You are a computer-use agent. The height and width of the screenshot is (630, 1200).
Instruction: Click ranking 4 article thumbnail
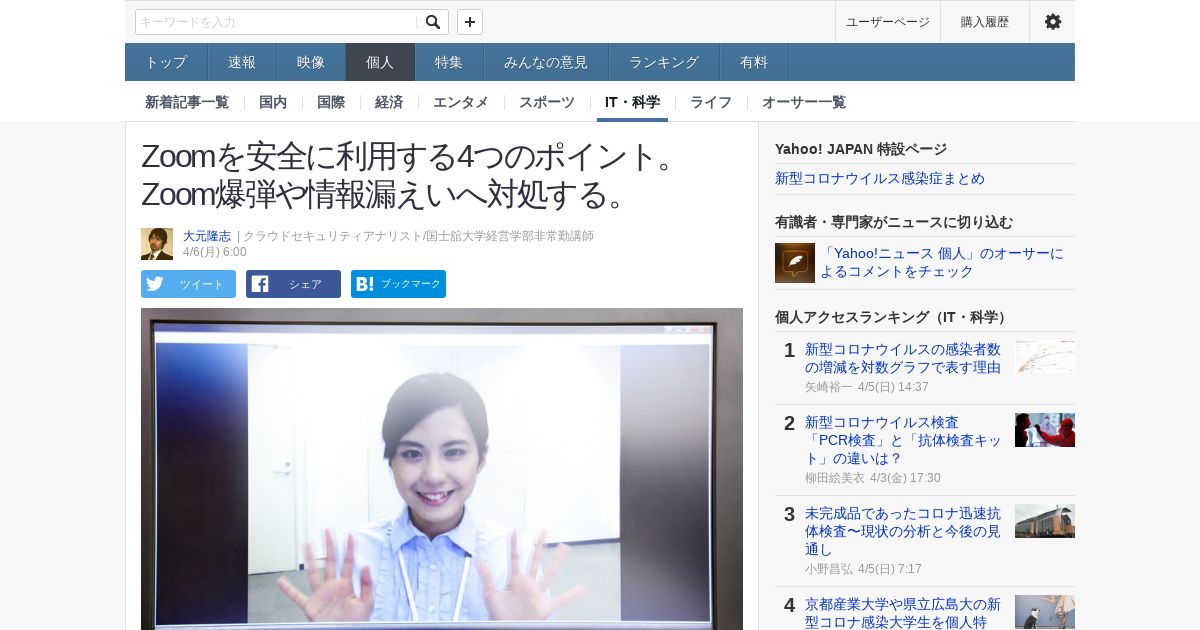(1045, 612)
